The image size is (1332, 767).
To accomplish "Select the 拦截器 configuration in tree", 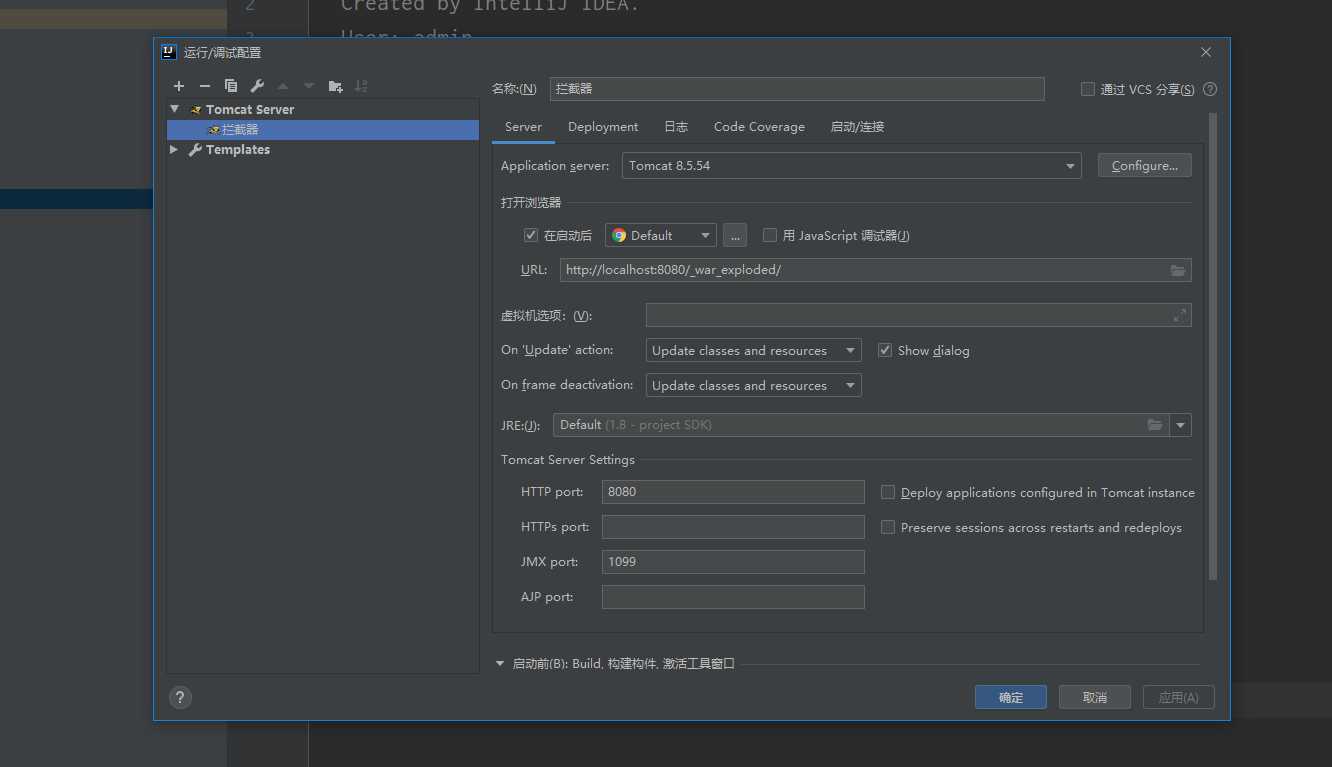I will tap(323, 130).
